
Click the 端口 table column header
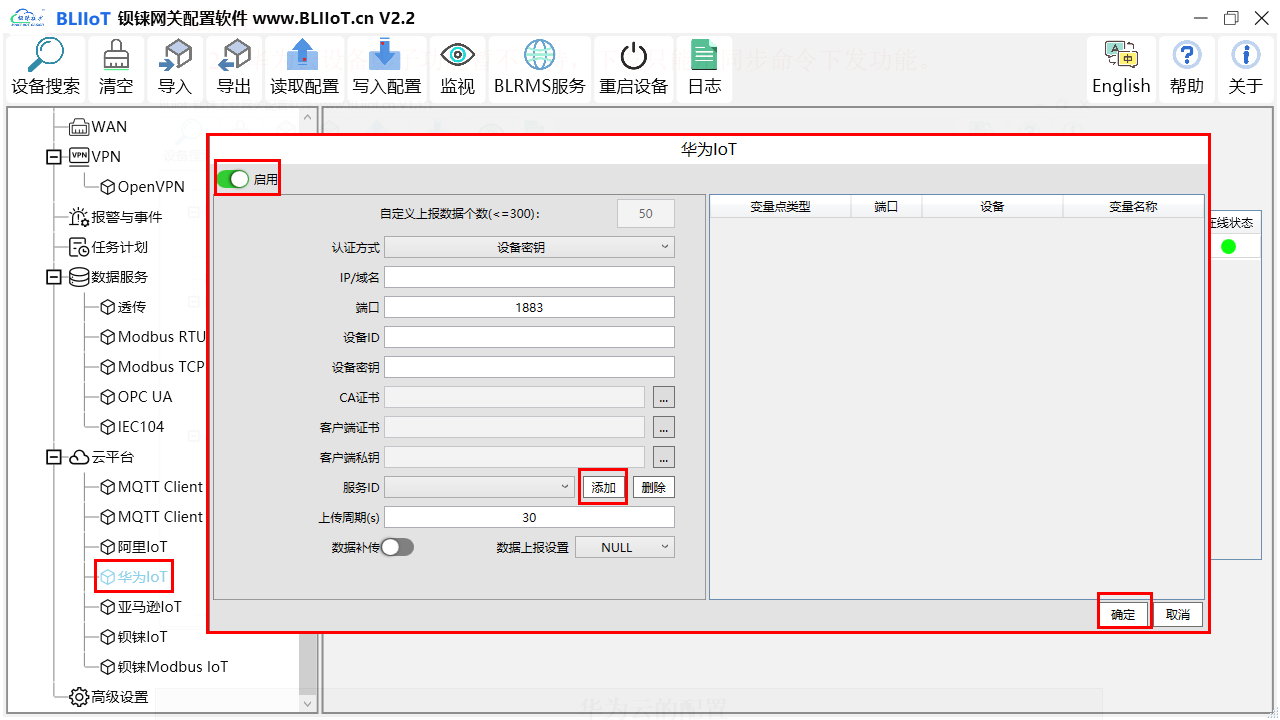[886, 207]
